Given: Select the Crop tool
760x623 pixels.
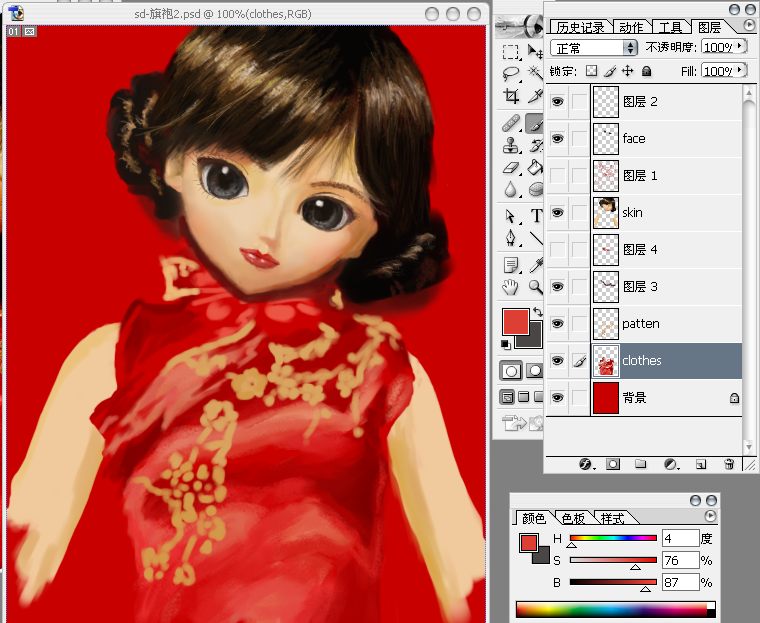Looking at the screenshot, I should (x=510, y=96).
